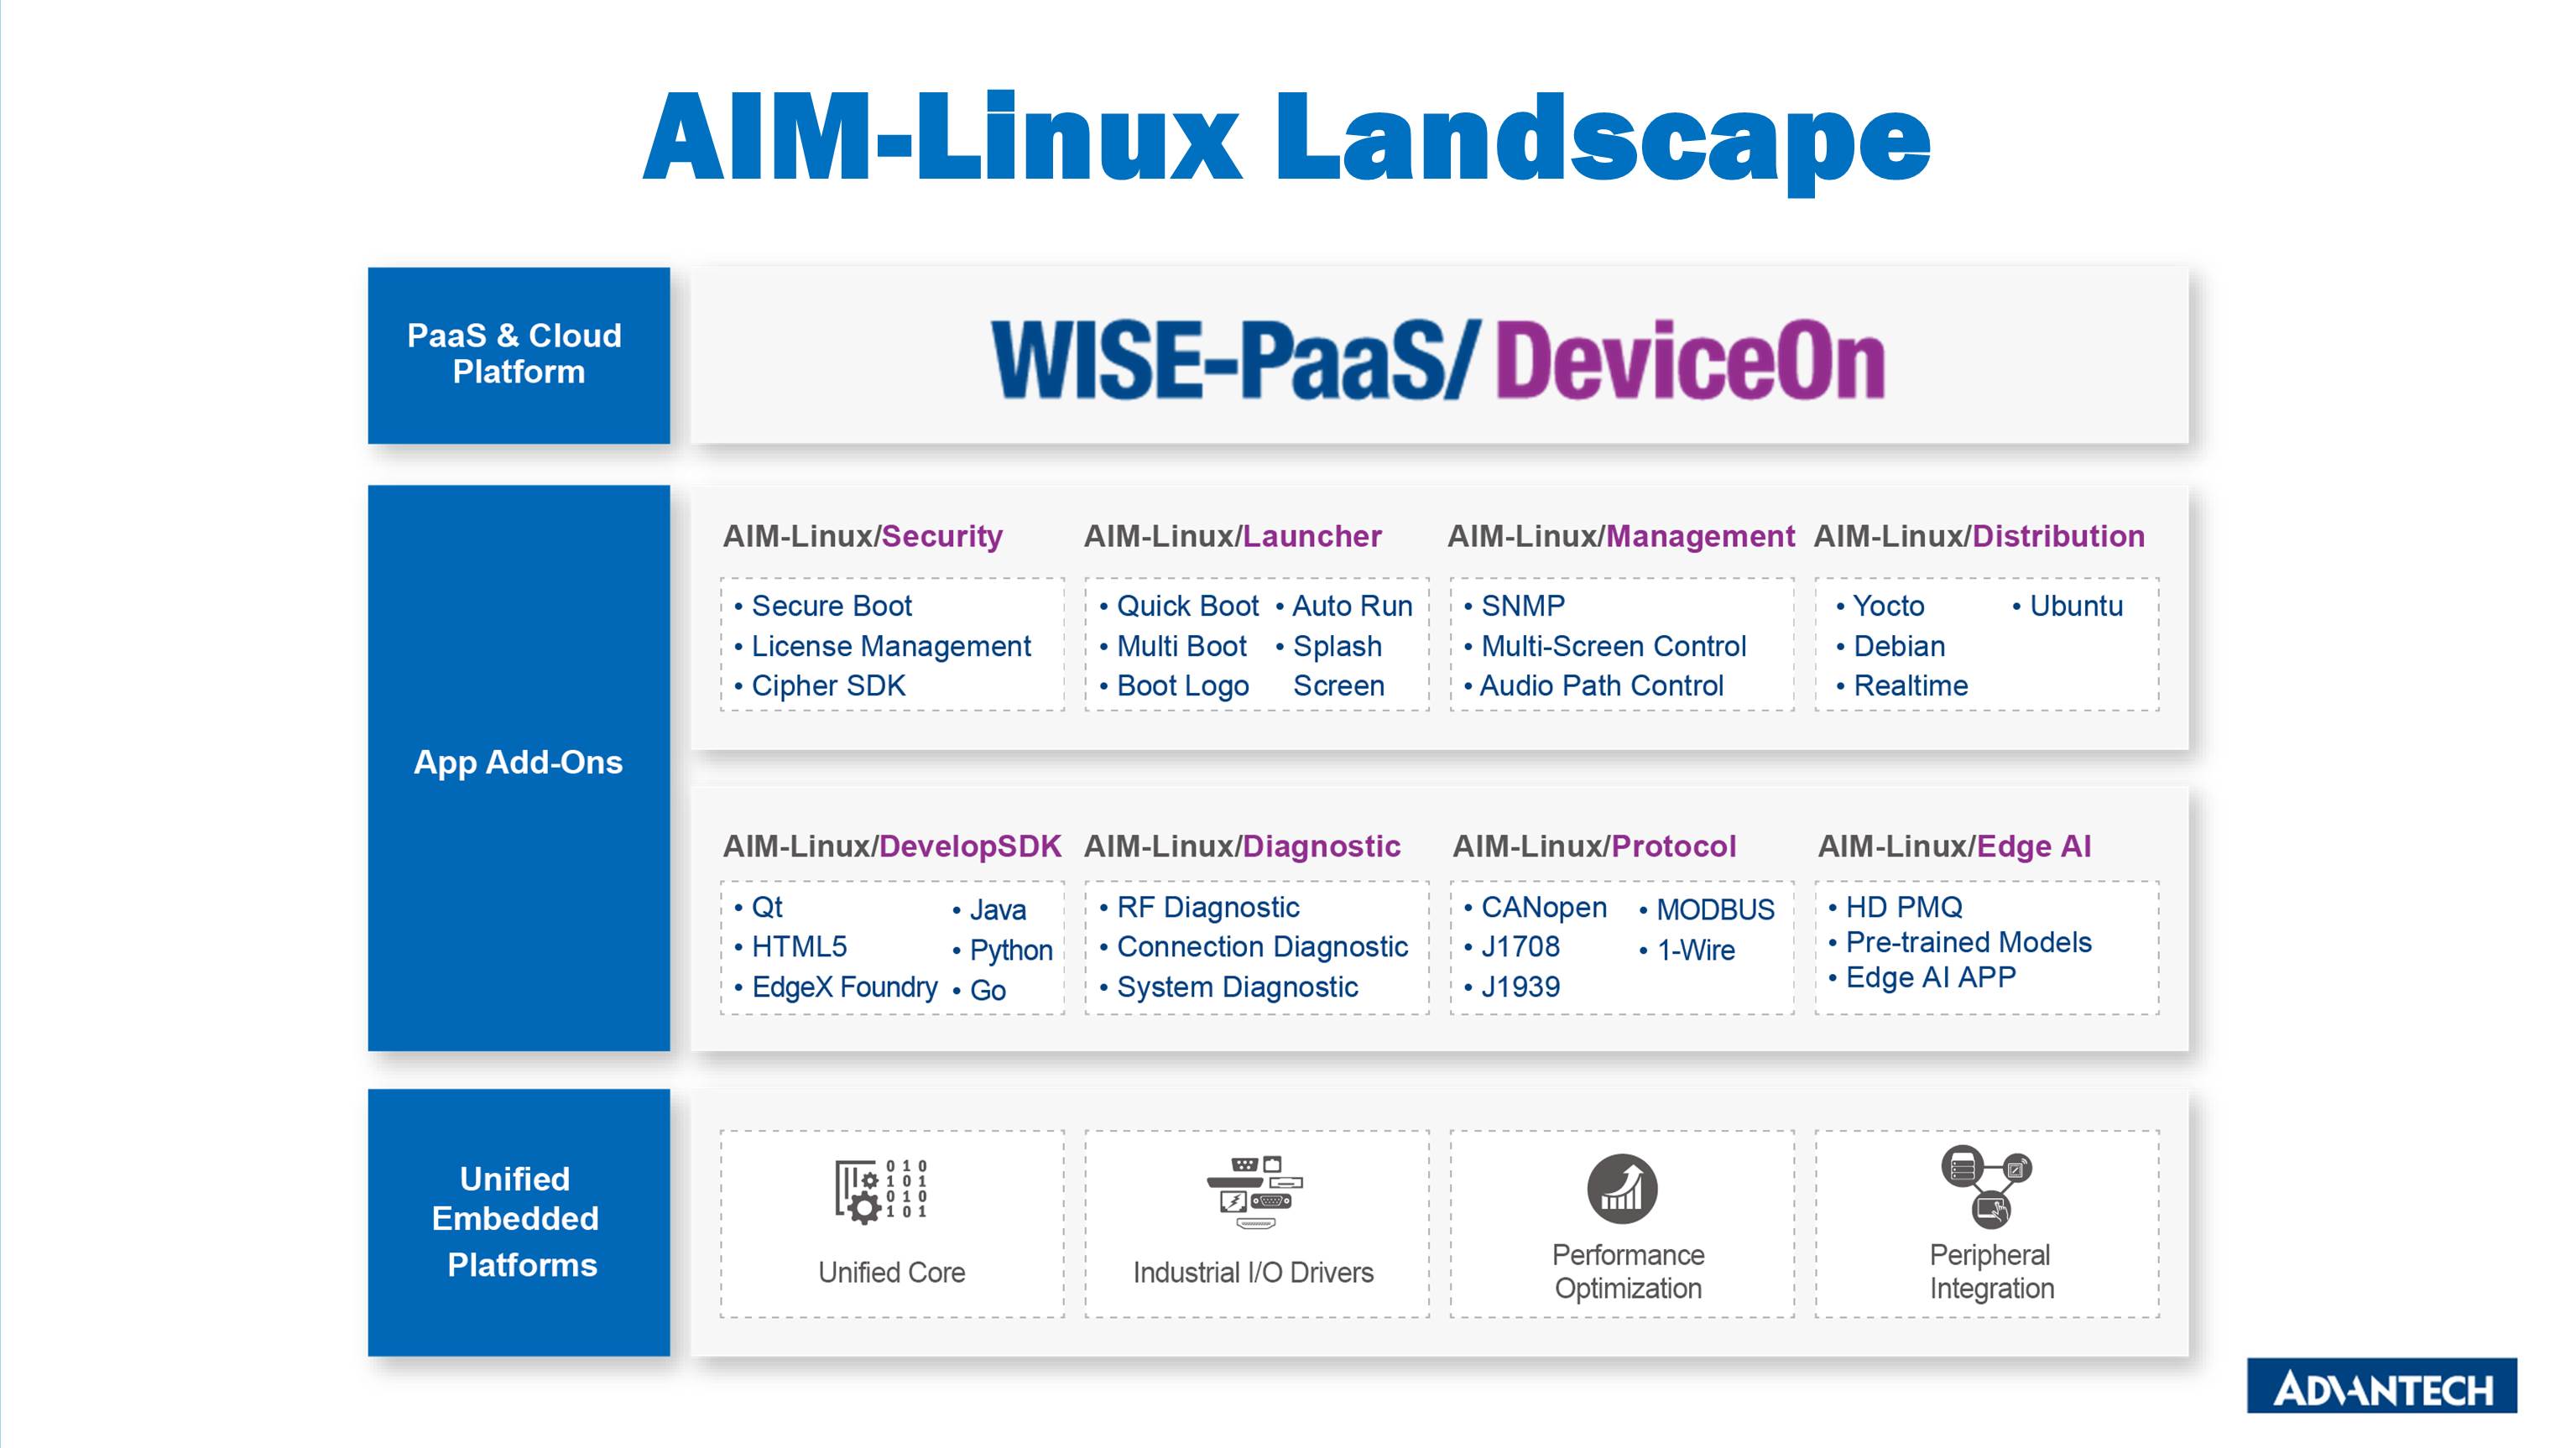Image resolution: width=2576 pixels, height=1448 pixels.
Task: Select the PaaS & Cloud Platform block
Action: coord(519,355)
